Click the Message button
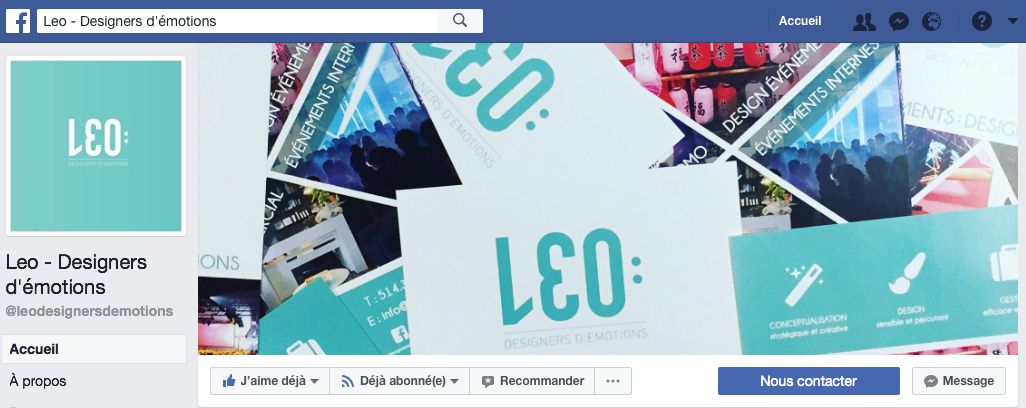 click(959, 381)
